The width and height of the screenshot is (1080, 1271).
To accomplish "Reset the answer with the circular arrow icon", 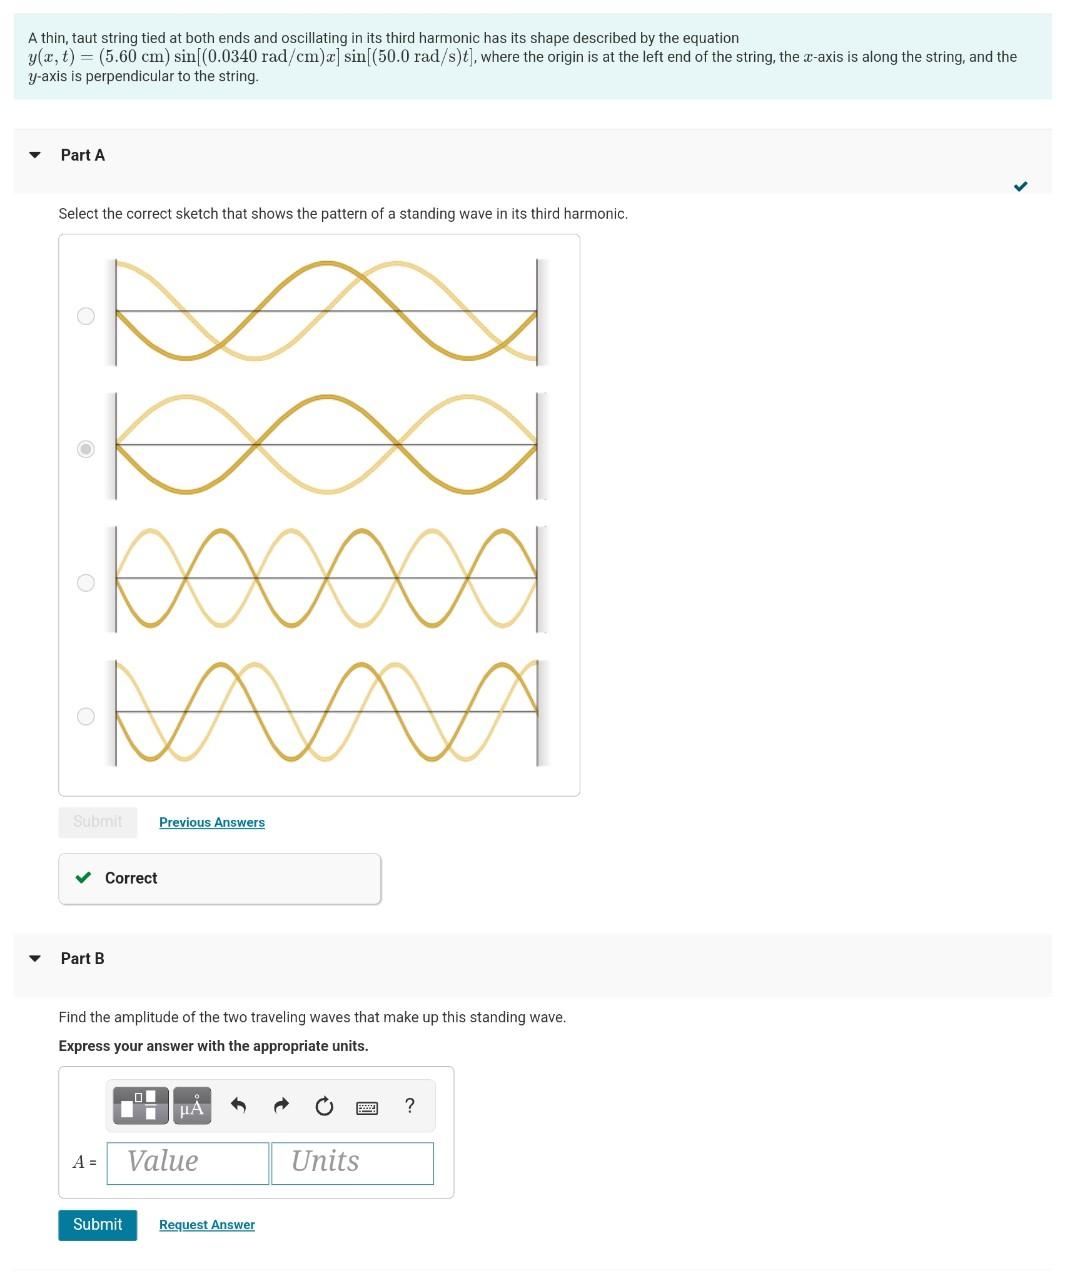I will tap(323, 1105).
